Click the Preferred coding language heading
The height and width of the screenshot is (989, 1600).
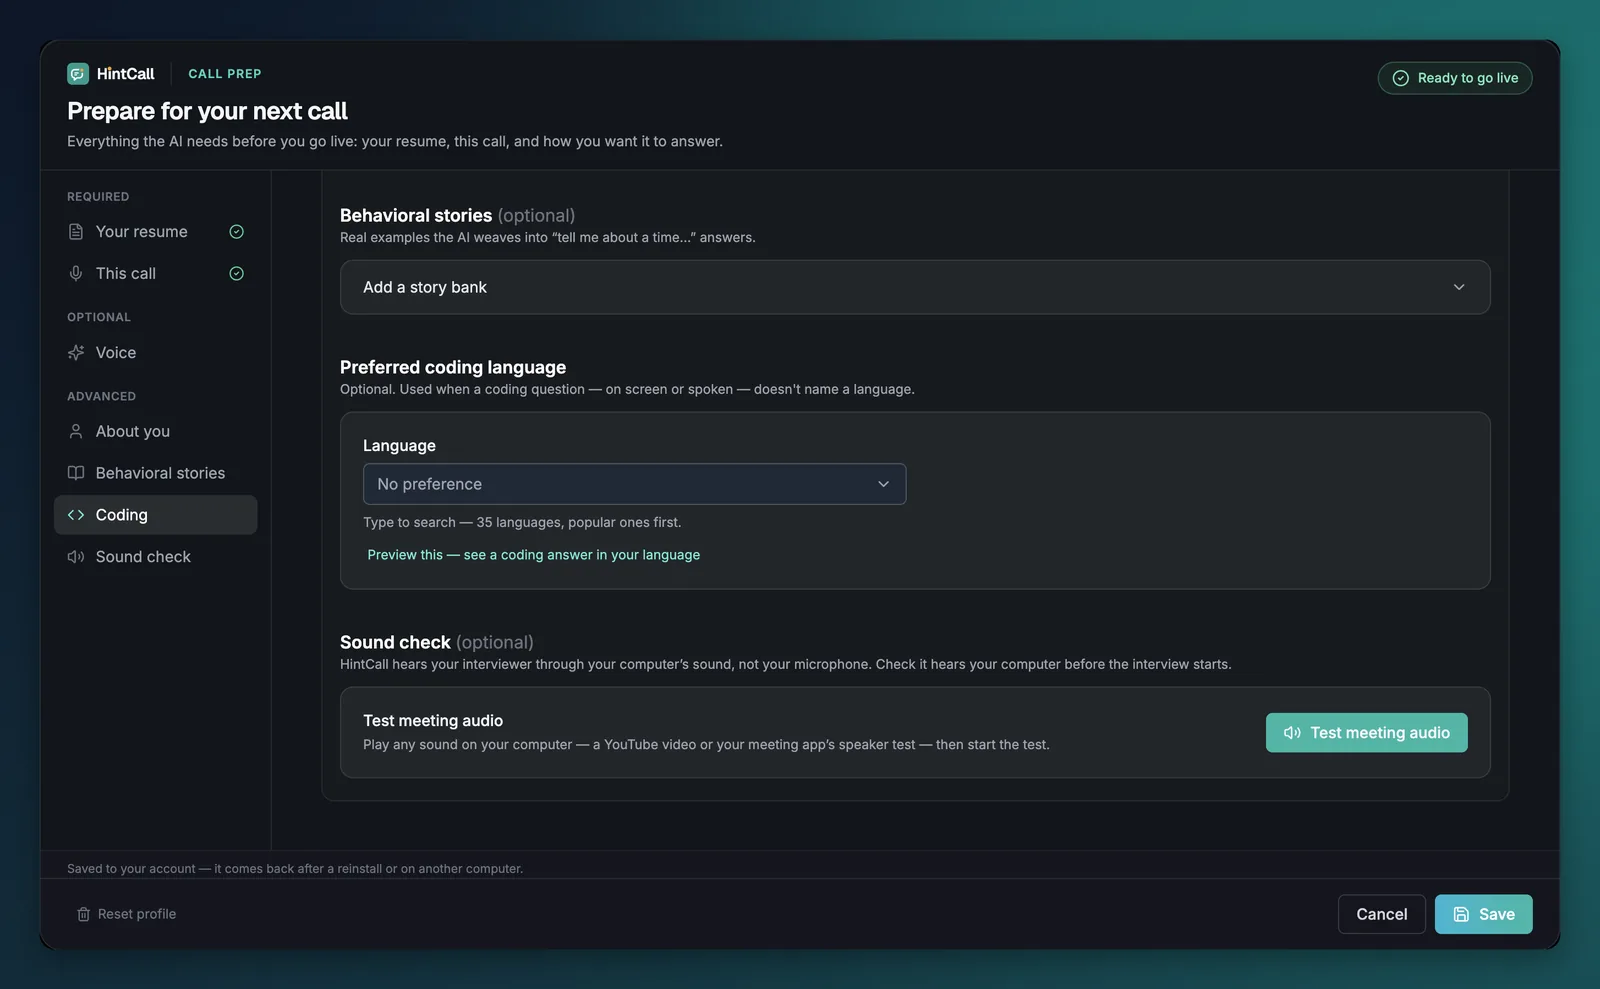coord(453,367)
